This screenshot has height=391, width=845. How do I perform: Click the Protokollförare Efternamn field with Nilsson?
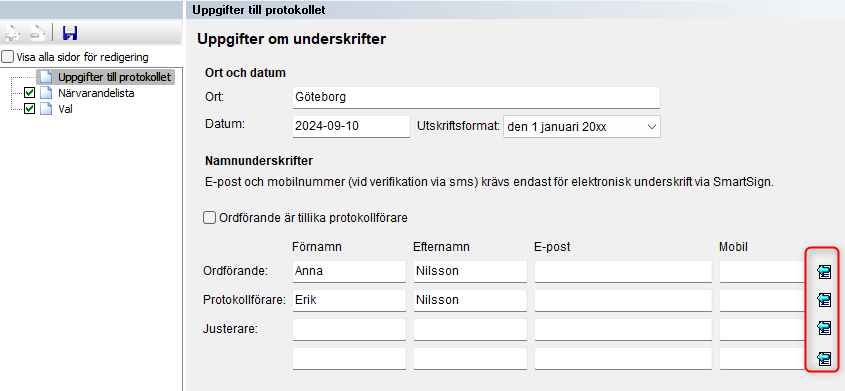(470, 301)
